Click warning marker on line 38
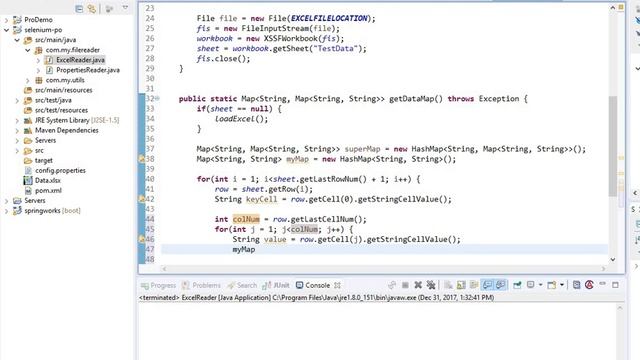Image resolution: width=640 pixels, height=360 pixels. 142,159
